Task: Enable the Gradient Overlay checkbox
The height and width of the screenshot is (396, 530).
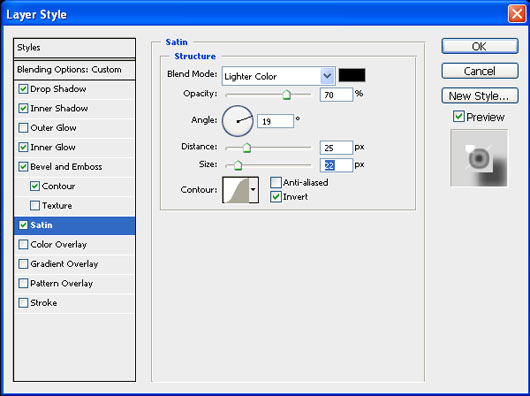Action: (23, 264)
